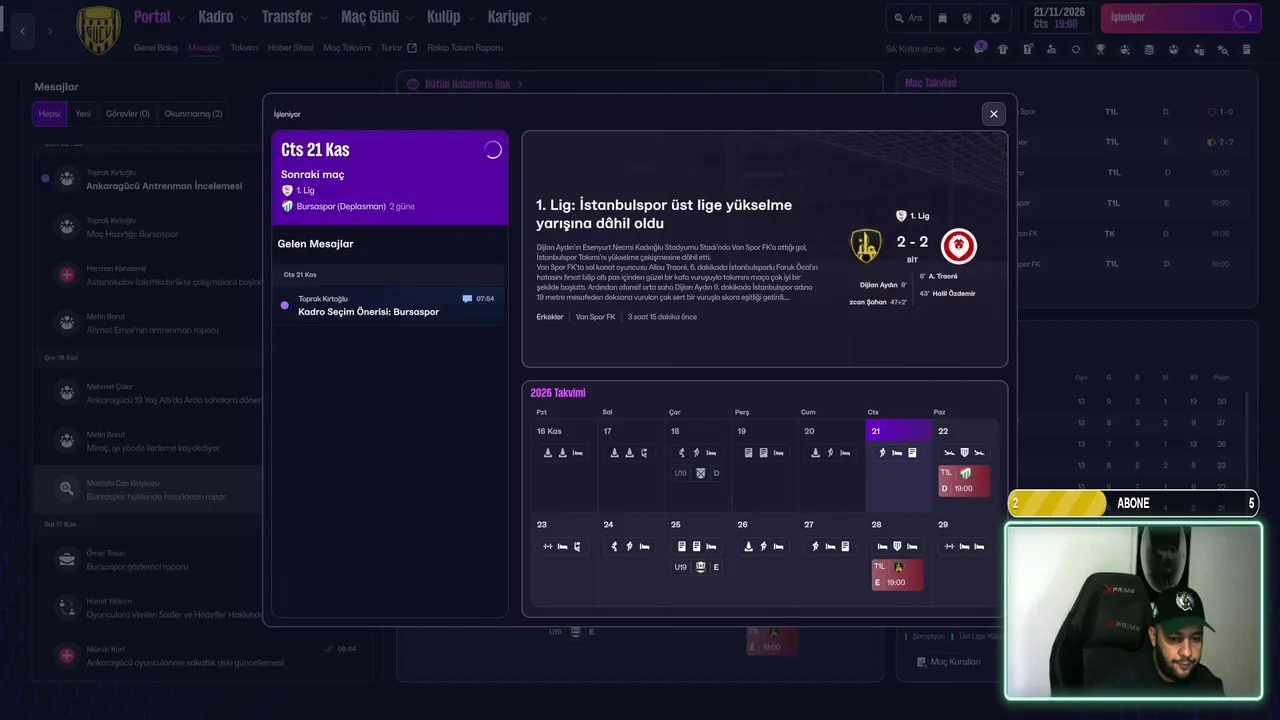Expand the Portal menu chevron

point(180,18)
